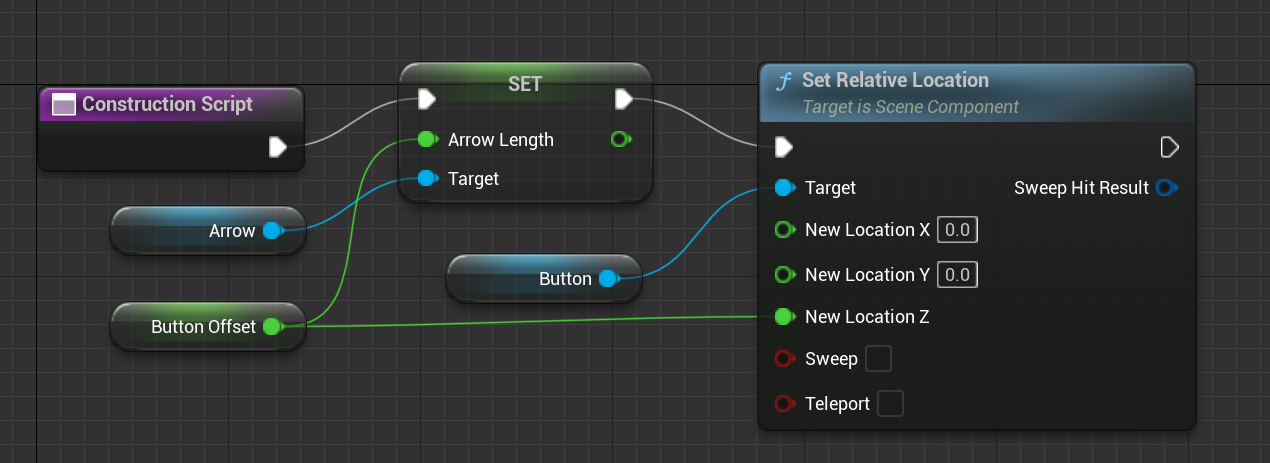1270x463 pixels.
Task: Click the Arrow variable output pin
Action: coord(272,231)
